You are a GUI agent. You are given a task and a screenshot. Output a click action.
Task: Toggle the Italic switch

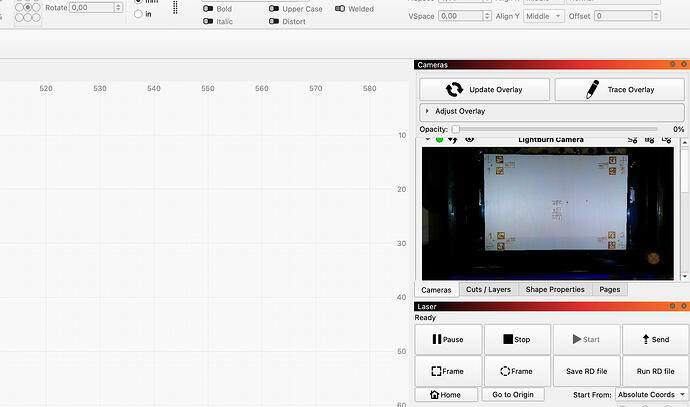click(x=208, y=21)
